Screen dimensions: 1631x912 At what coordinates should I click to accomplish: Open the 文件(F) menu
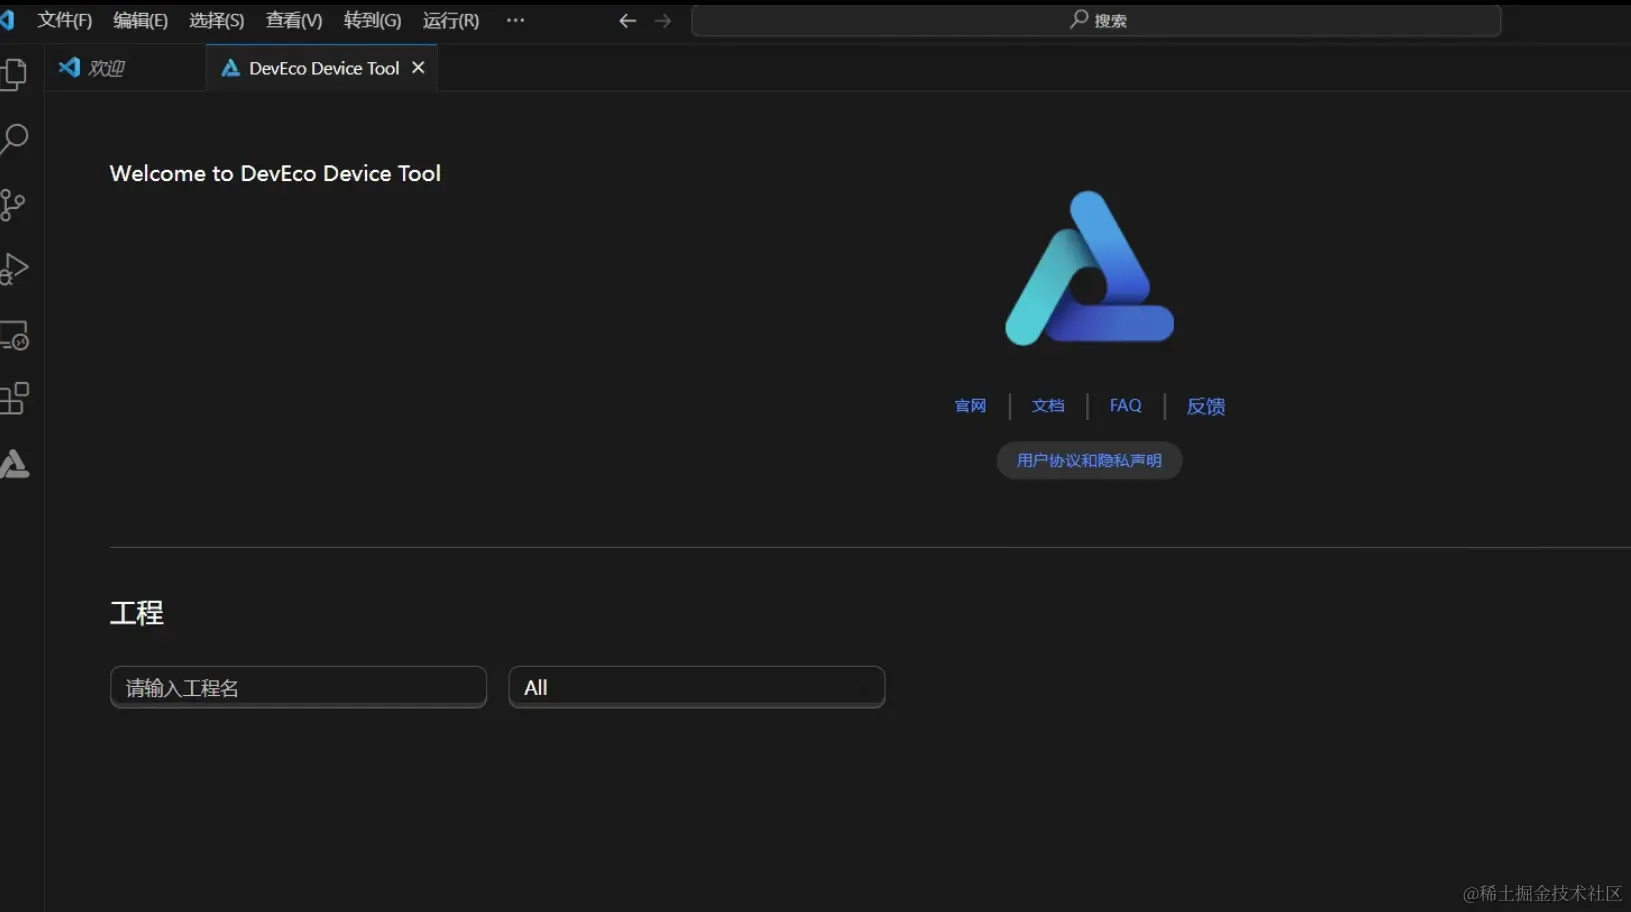pyautogui.click(x=64, y=21)
